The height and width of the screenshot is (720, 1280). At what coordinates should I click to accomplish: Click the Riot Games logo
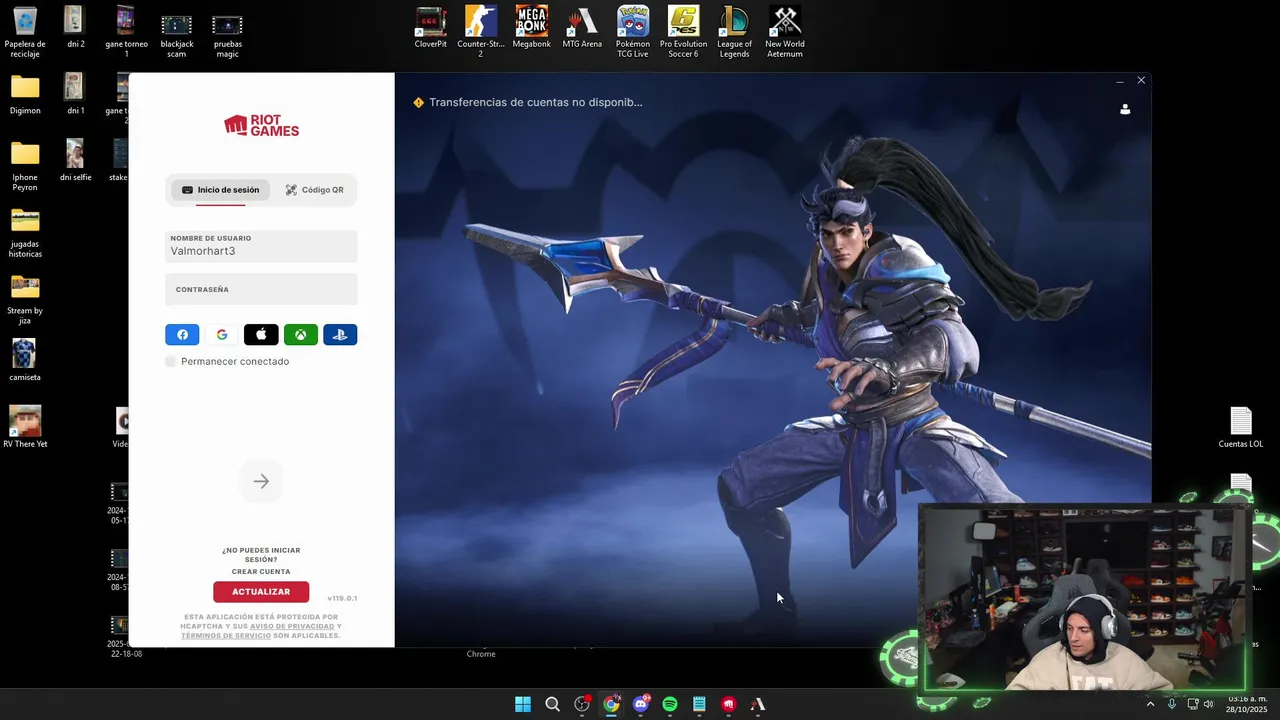[261, 126]
